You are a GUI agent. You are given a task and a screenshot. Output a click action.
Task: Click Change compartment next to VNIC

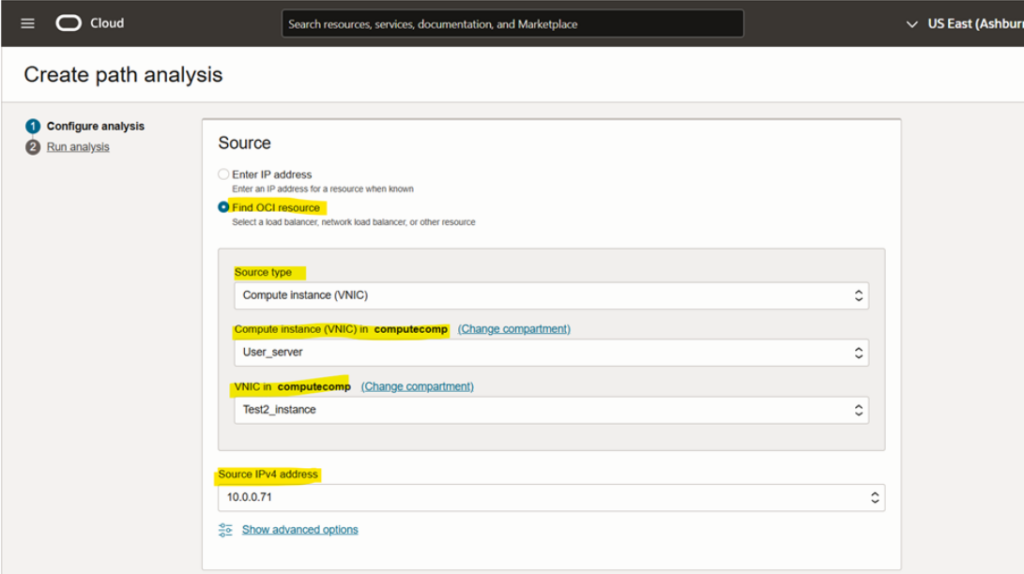click(x=417, y=387)
